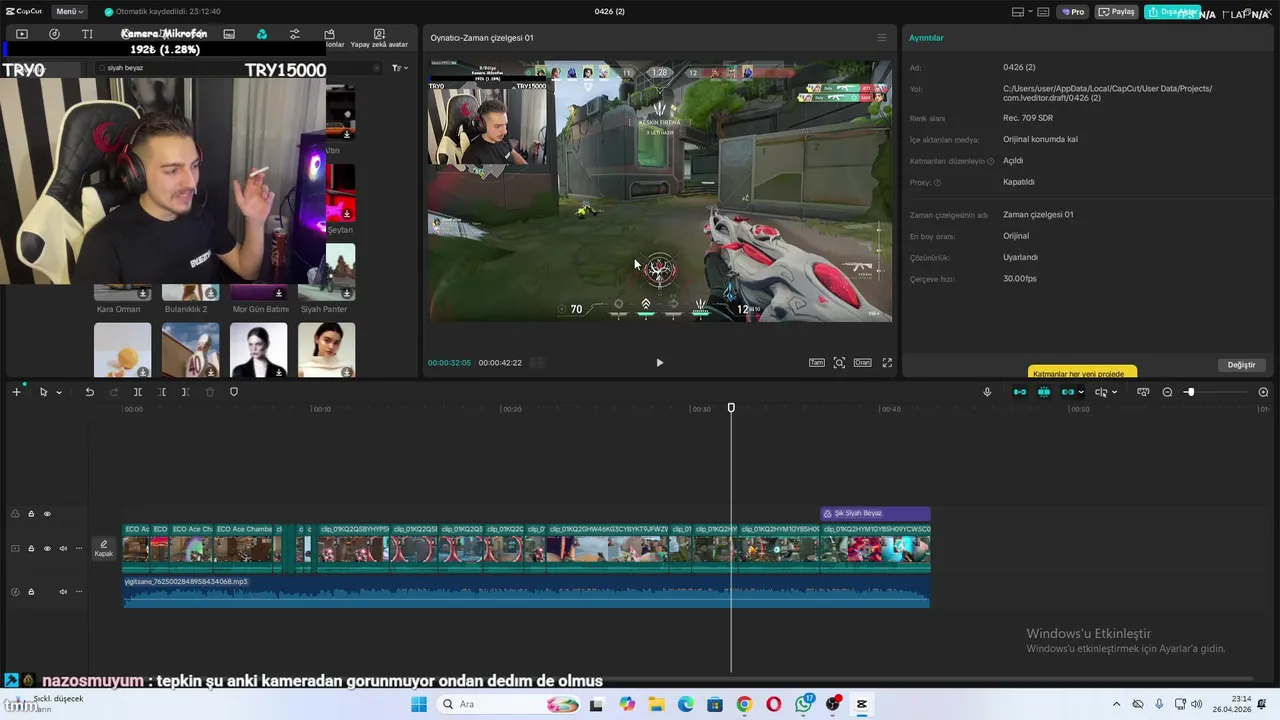The width and height of the screenshot is (1280, 720).
Task: Open the Yapay zekâ avatar tab
Action: (379, 38)
